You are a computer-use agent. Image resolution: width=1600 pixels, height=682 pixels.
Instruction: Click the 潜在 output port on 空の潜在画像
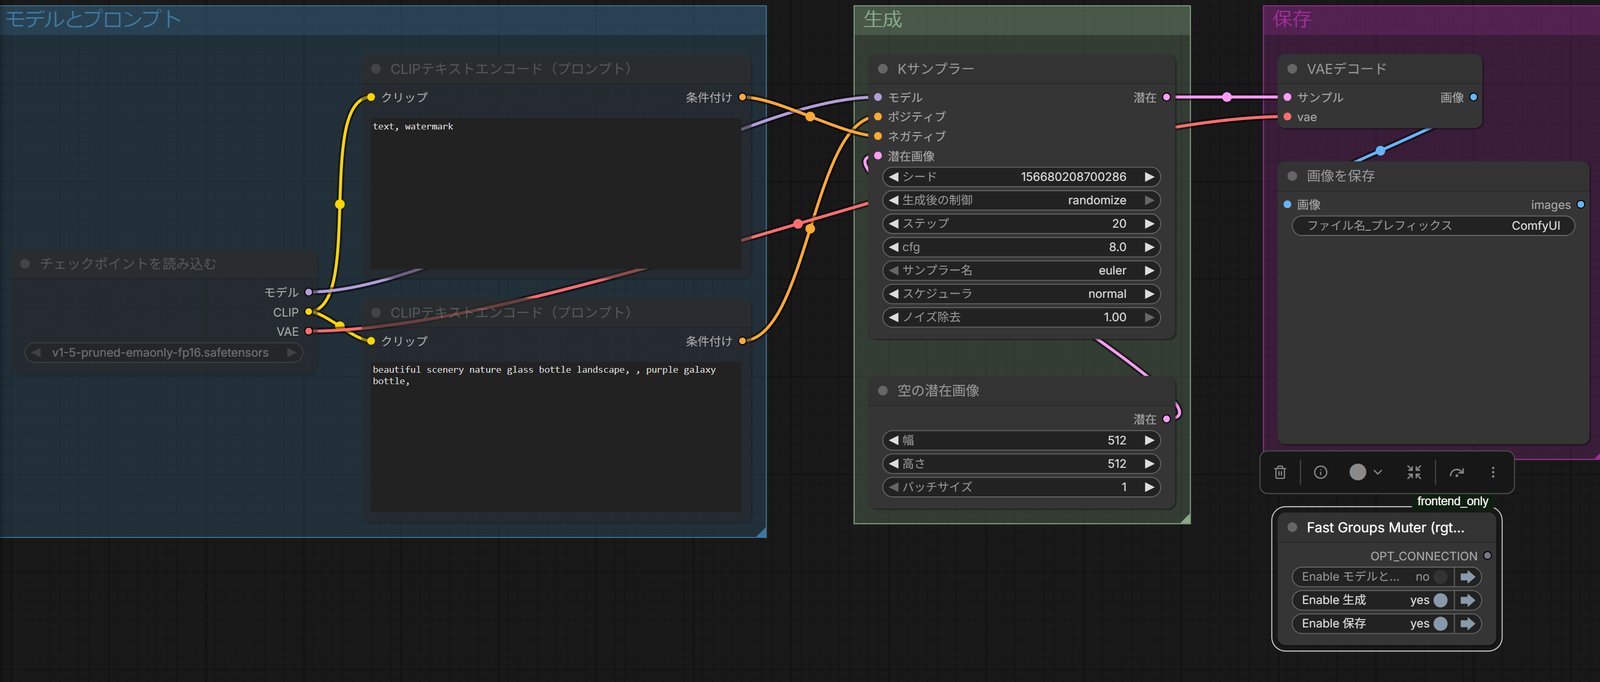1166,419
